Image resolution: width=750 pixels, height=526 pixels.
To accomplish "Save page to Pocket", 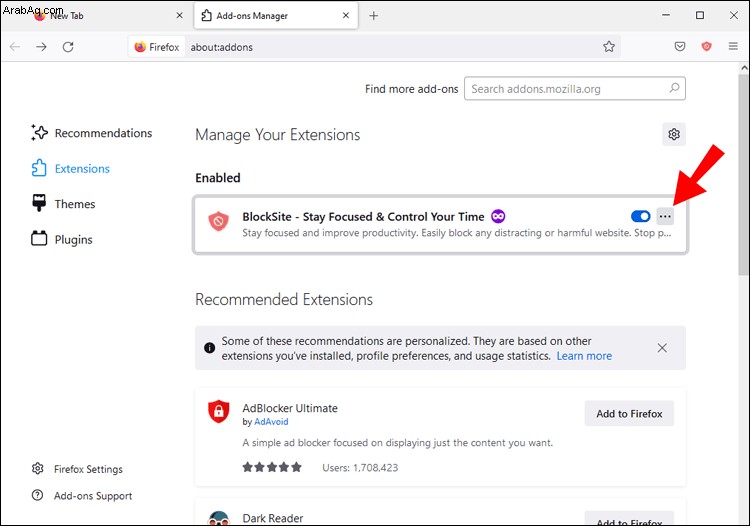I will [x=680, y=46].
